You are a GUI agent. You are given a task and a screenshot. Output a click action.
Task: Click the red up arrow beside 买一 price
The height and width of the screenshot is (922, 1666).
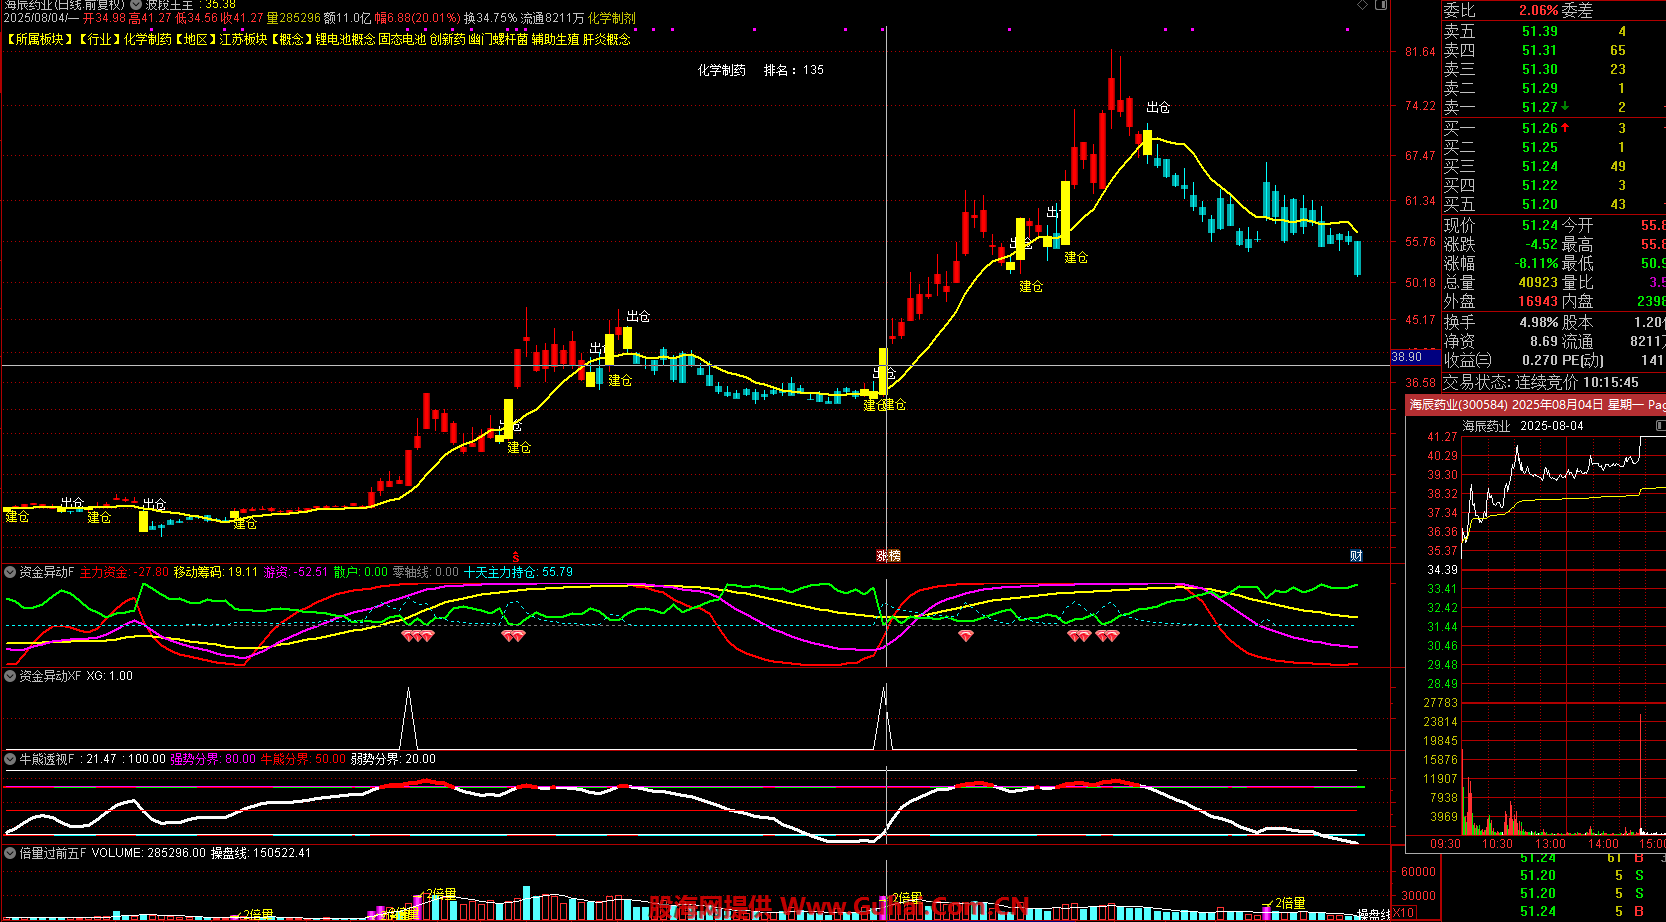tap(1565, 128)
